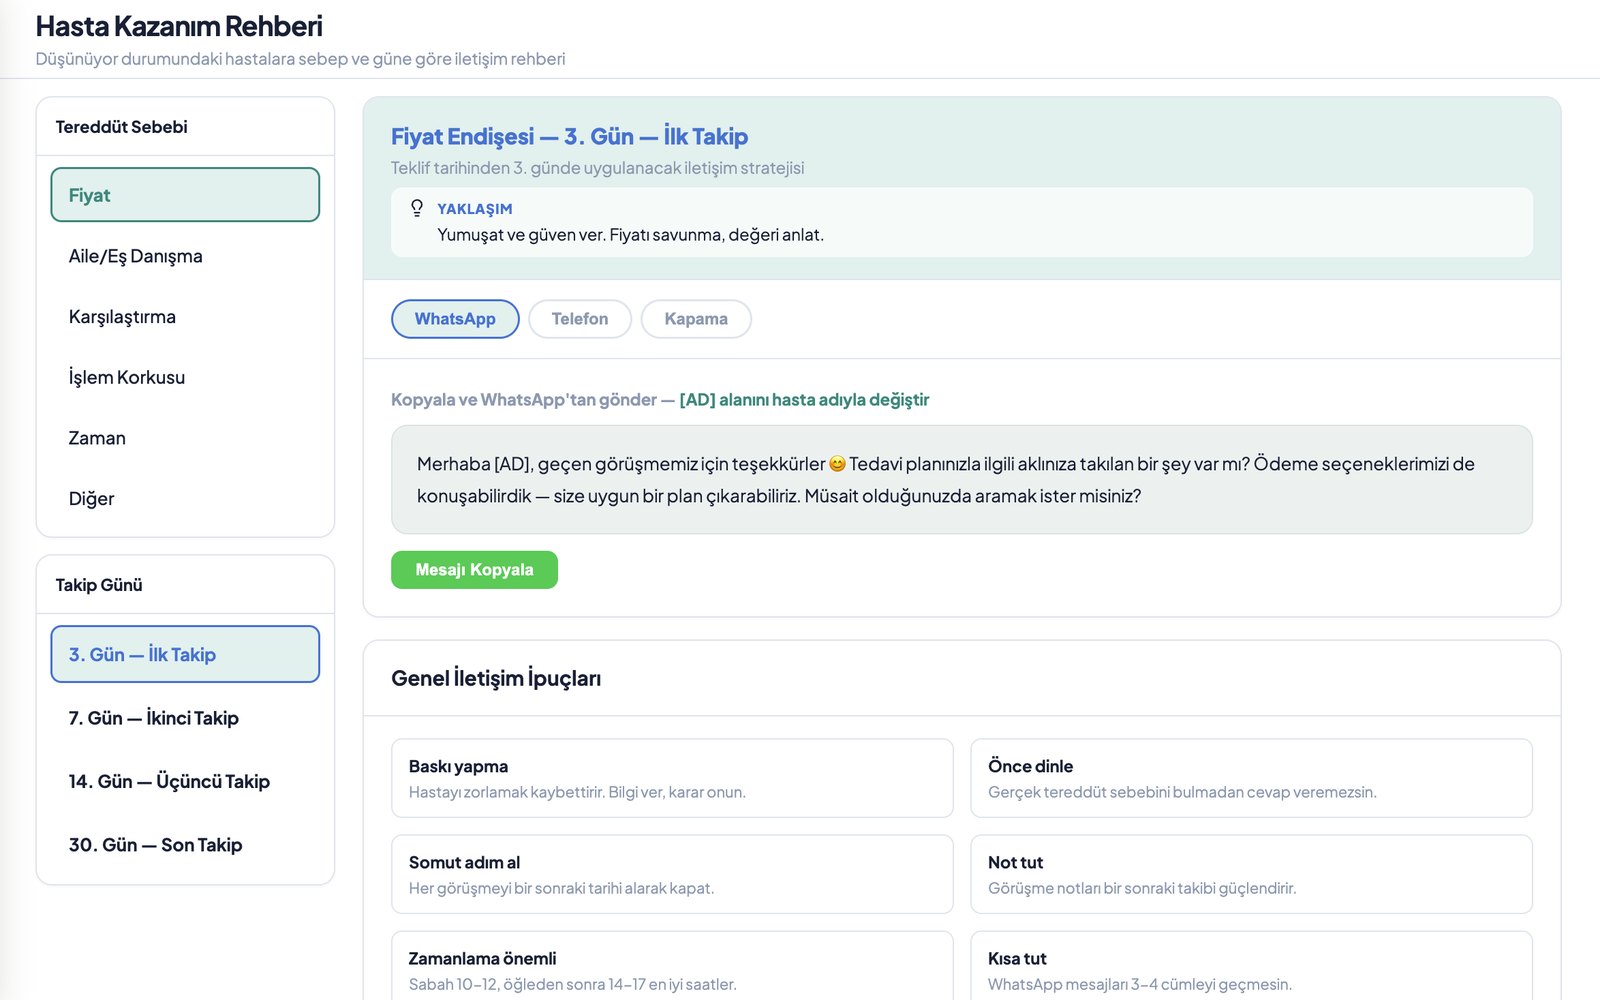Open the Telefon tab
Viewport: 1600px width, 1000px height.
(580, 319)
